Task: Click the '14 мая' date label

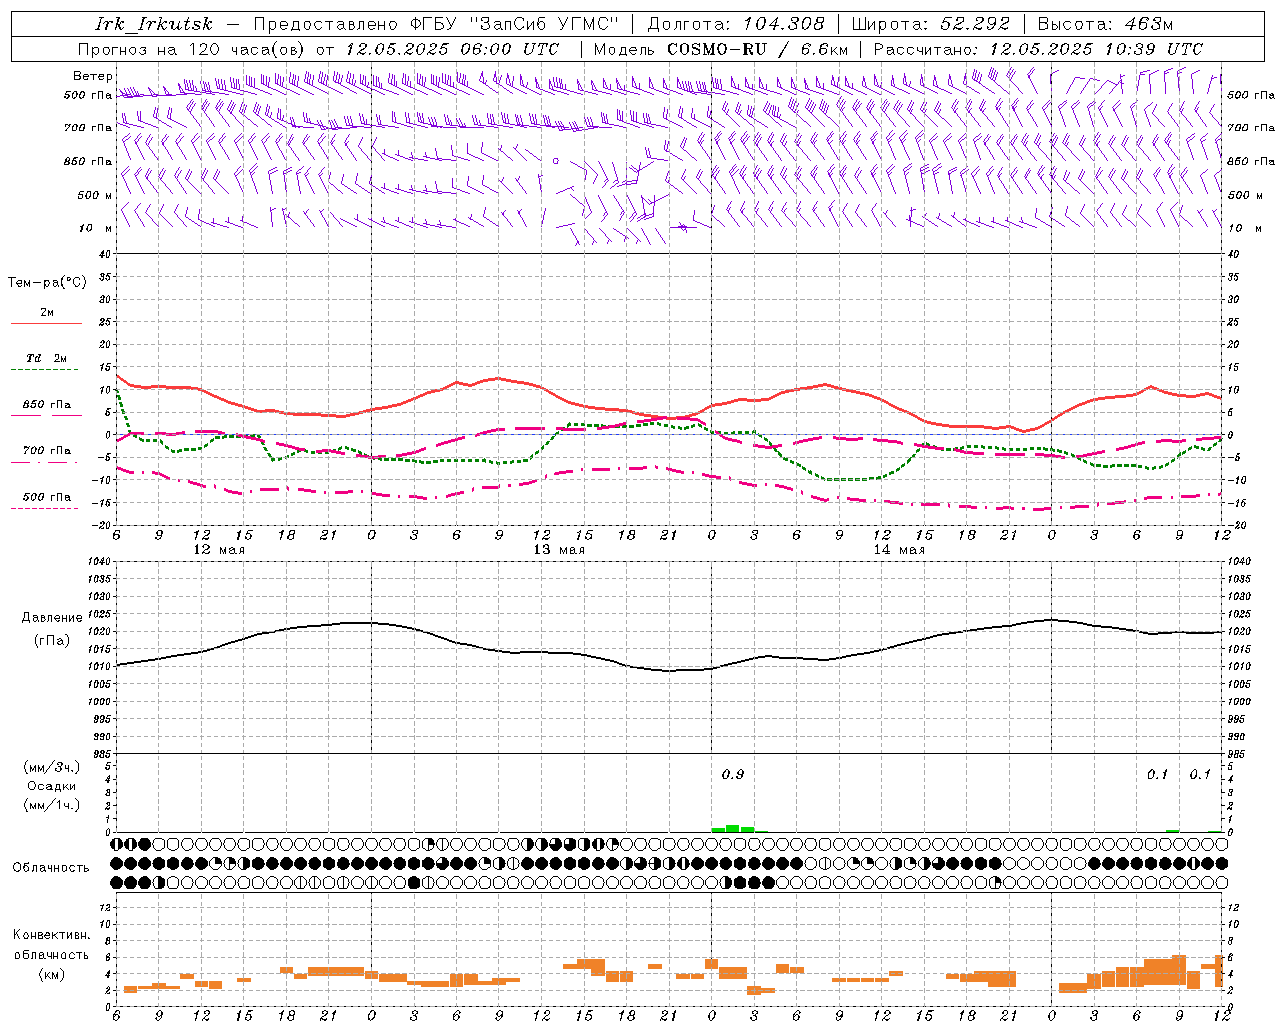Action: coord(899,550)
